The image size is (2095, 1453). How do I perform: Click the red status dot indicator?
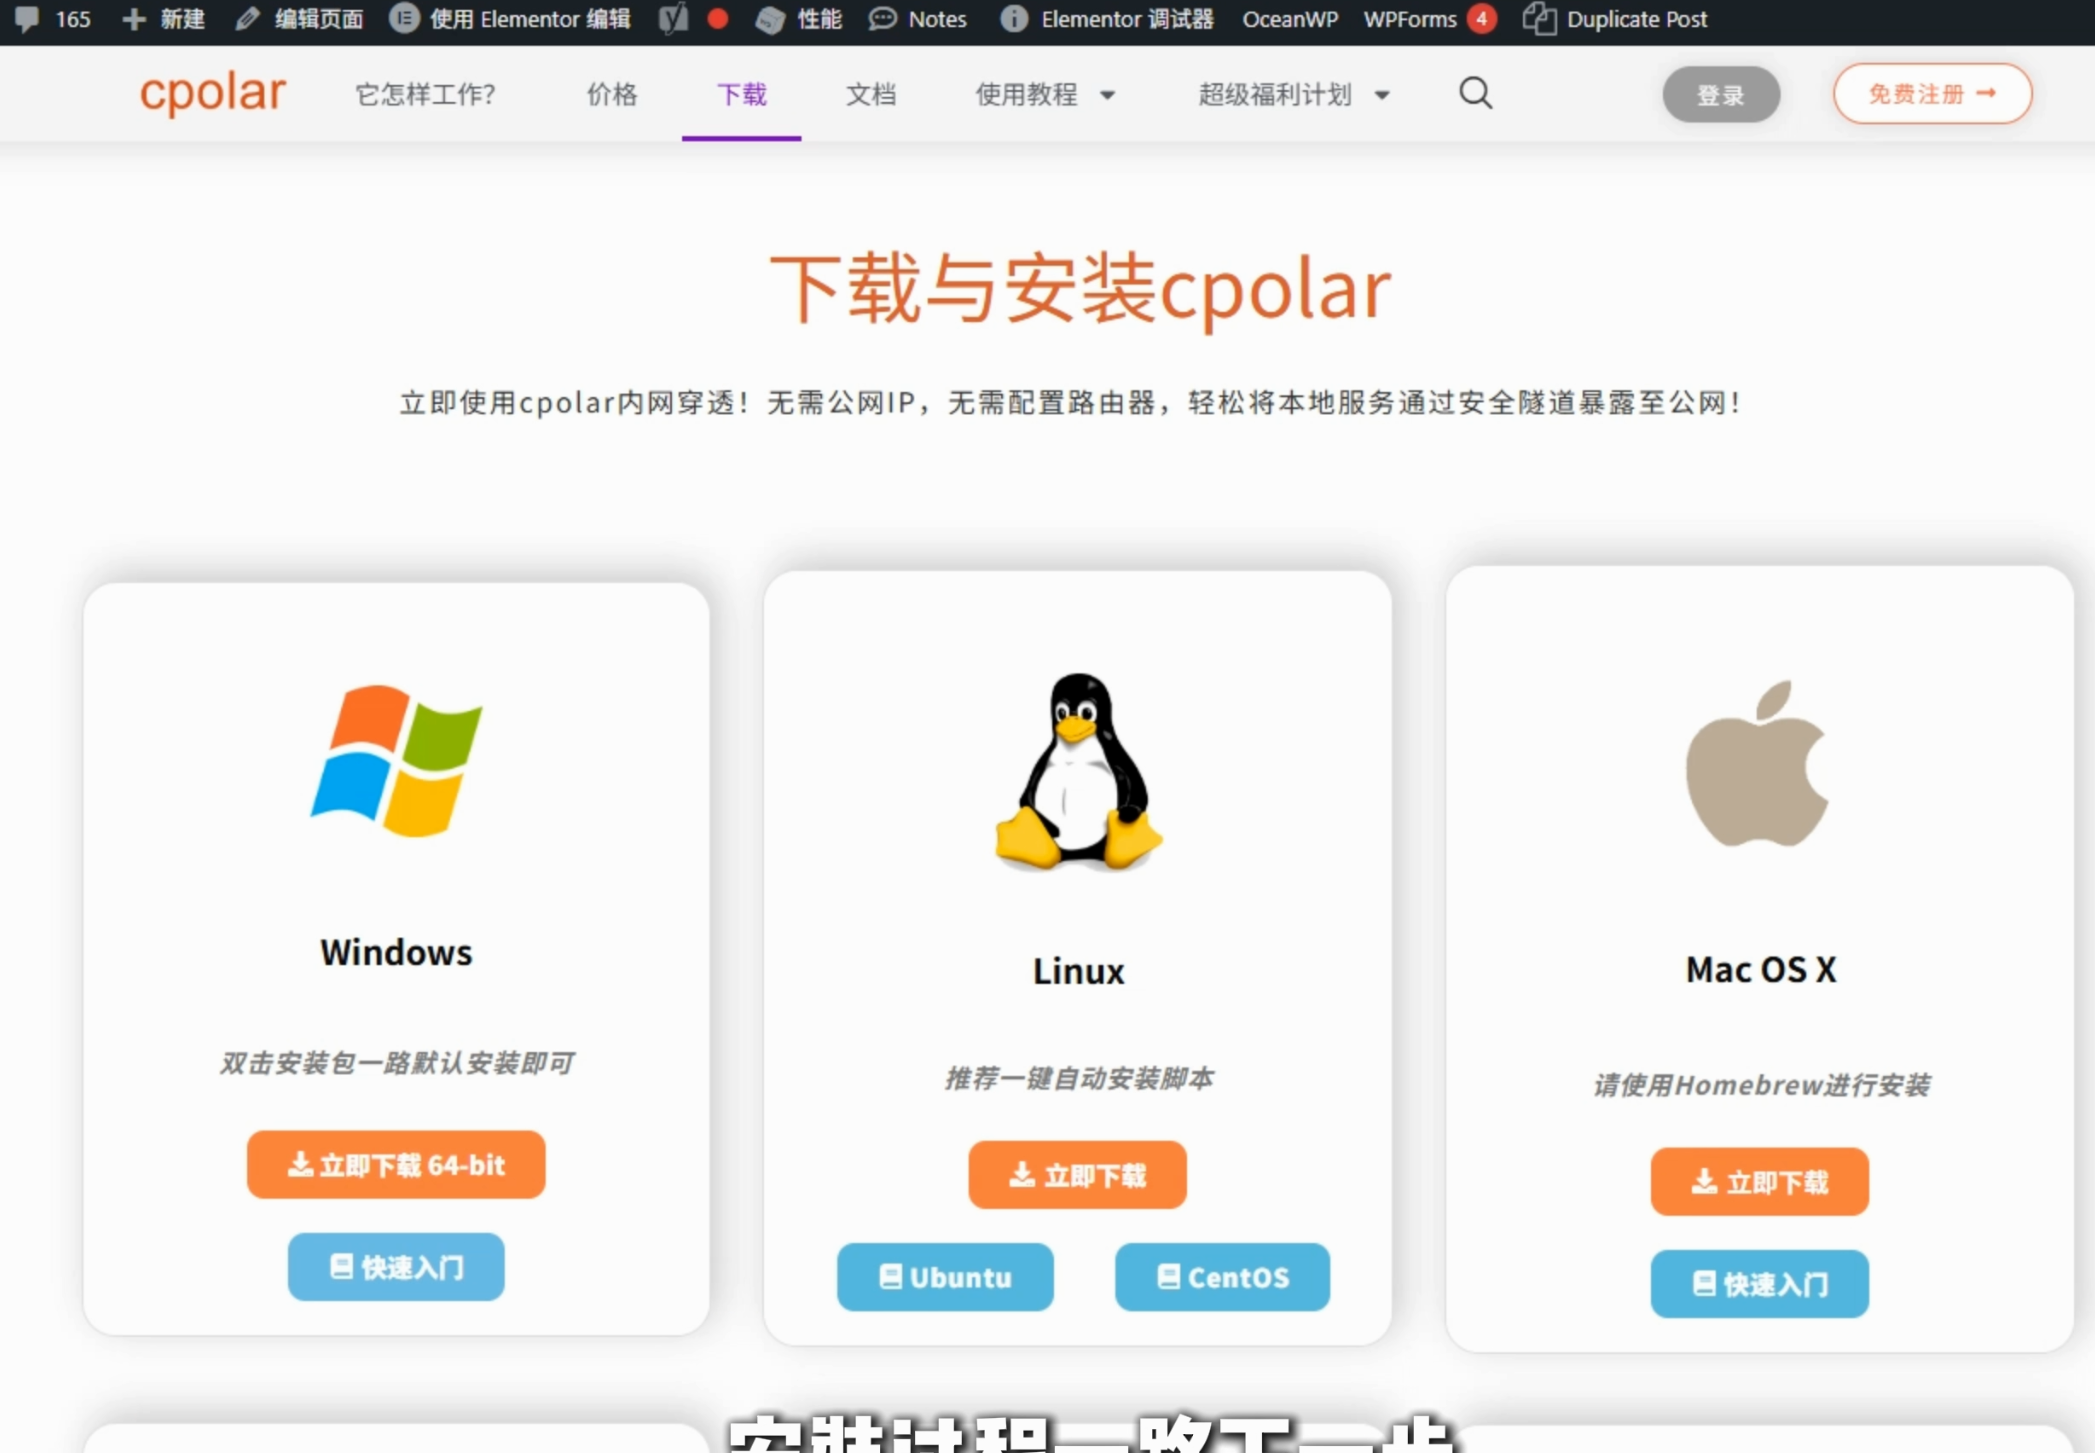pos(717,18)
